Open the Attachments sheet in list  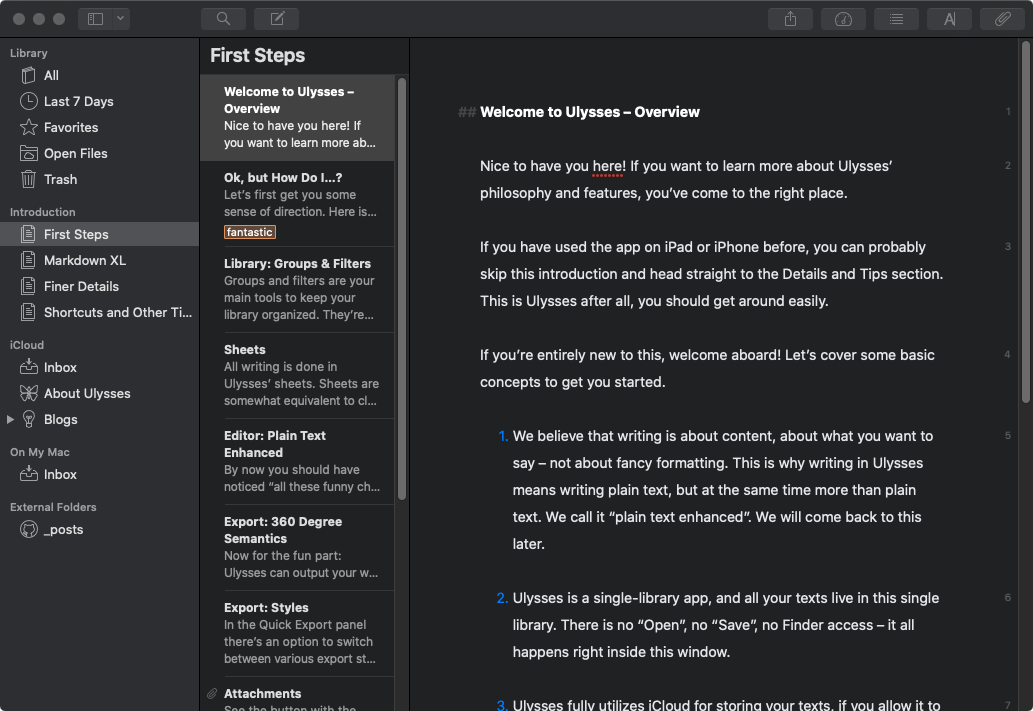pos(297,694)
